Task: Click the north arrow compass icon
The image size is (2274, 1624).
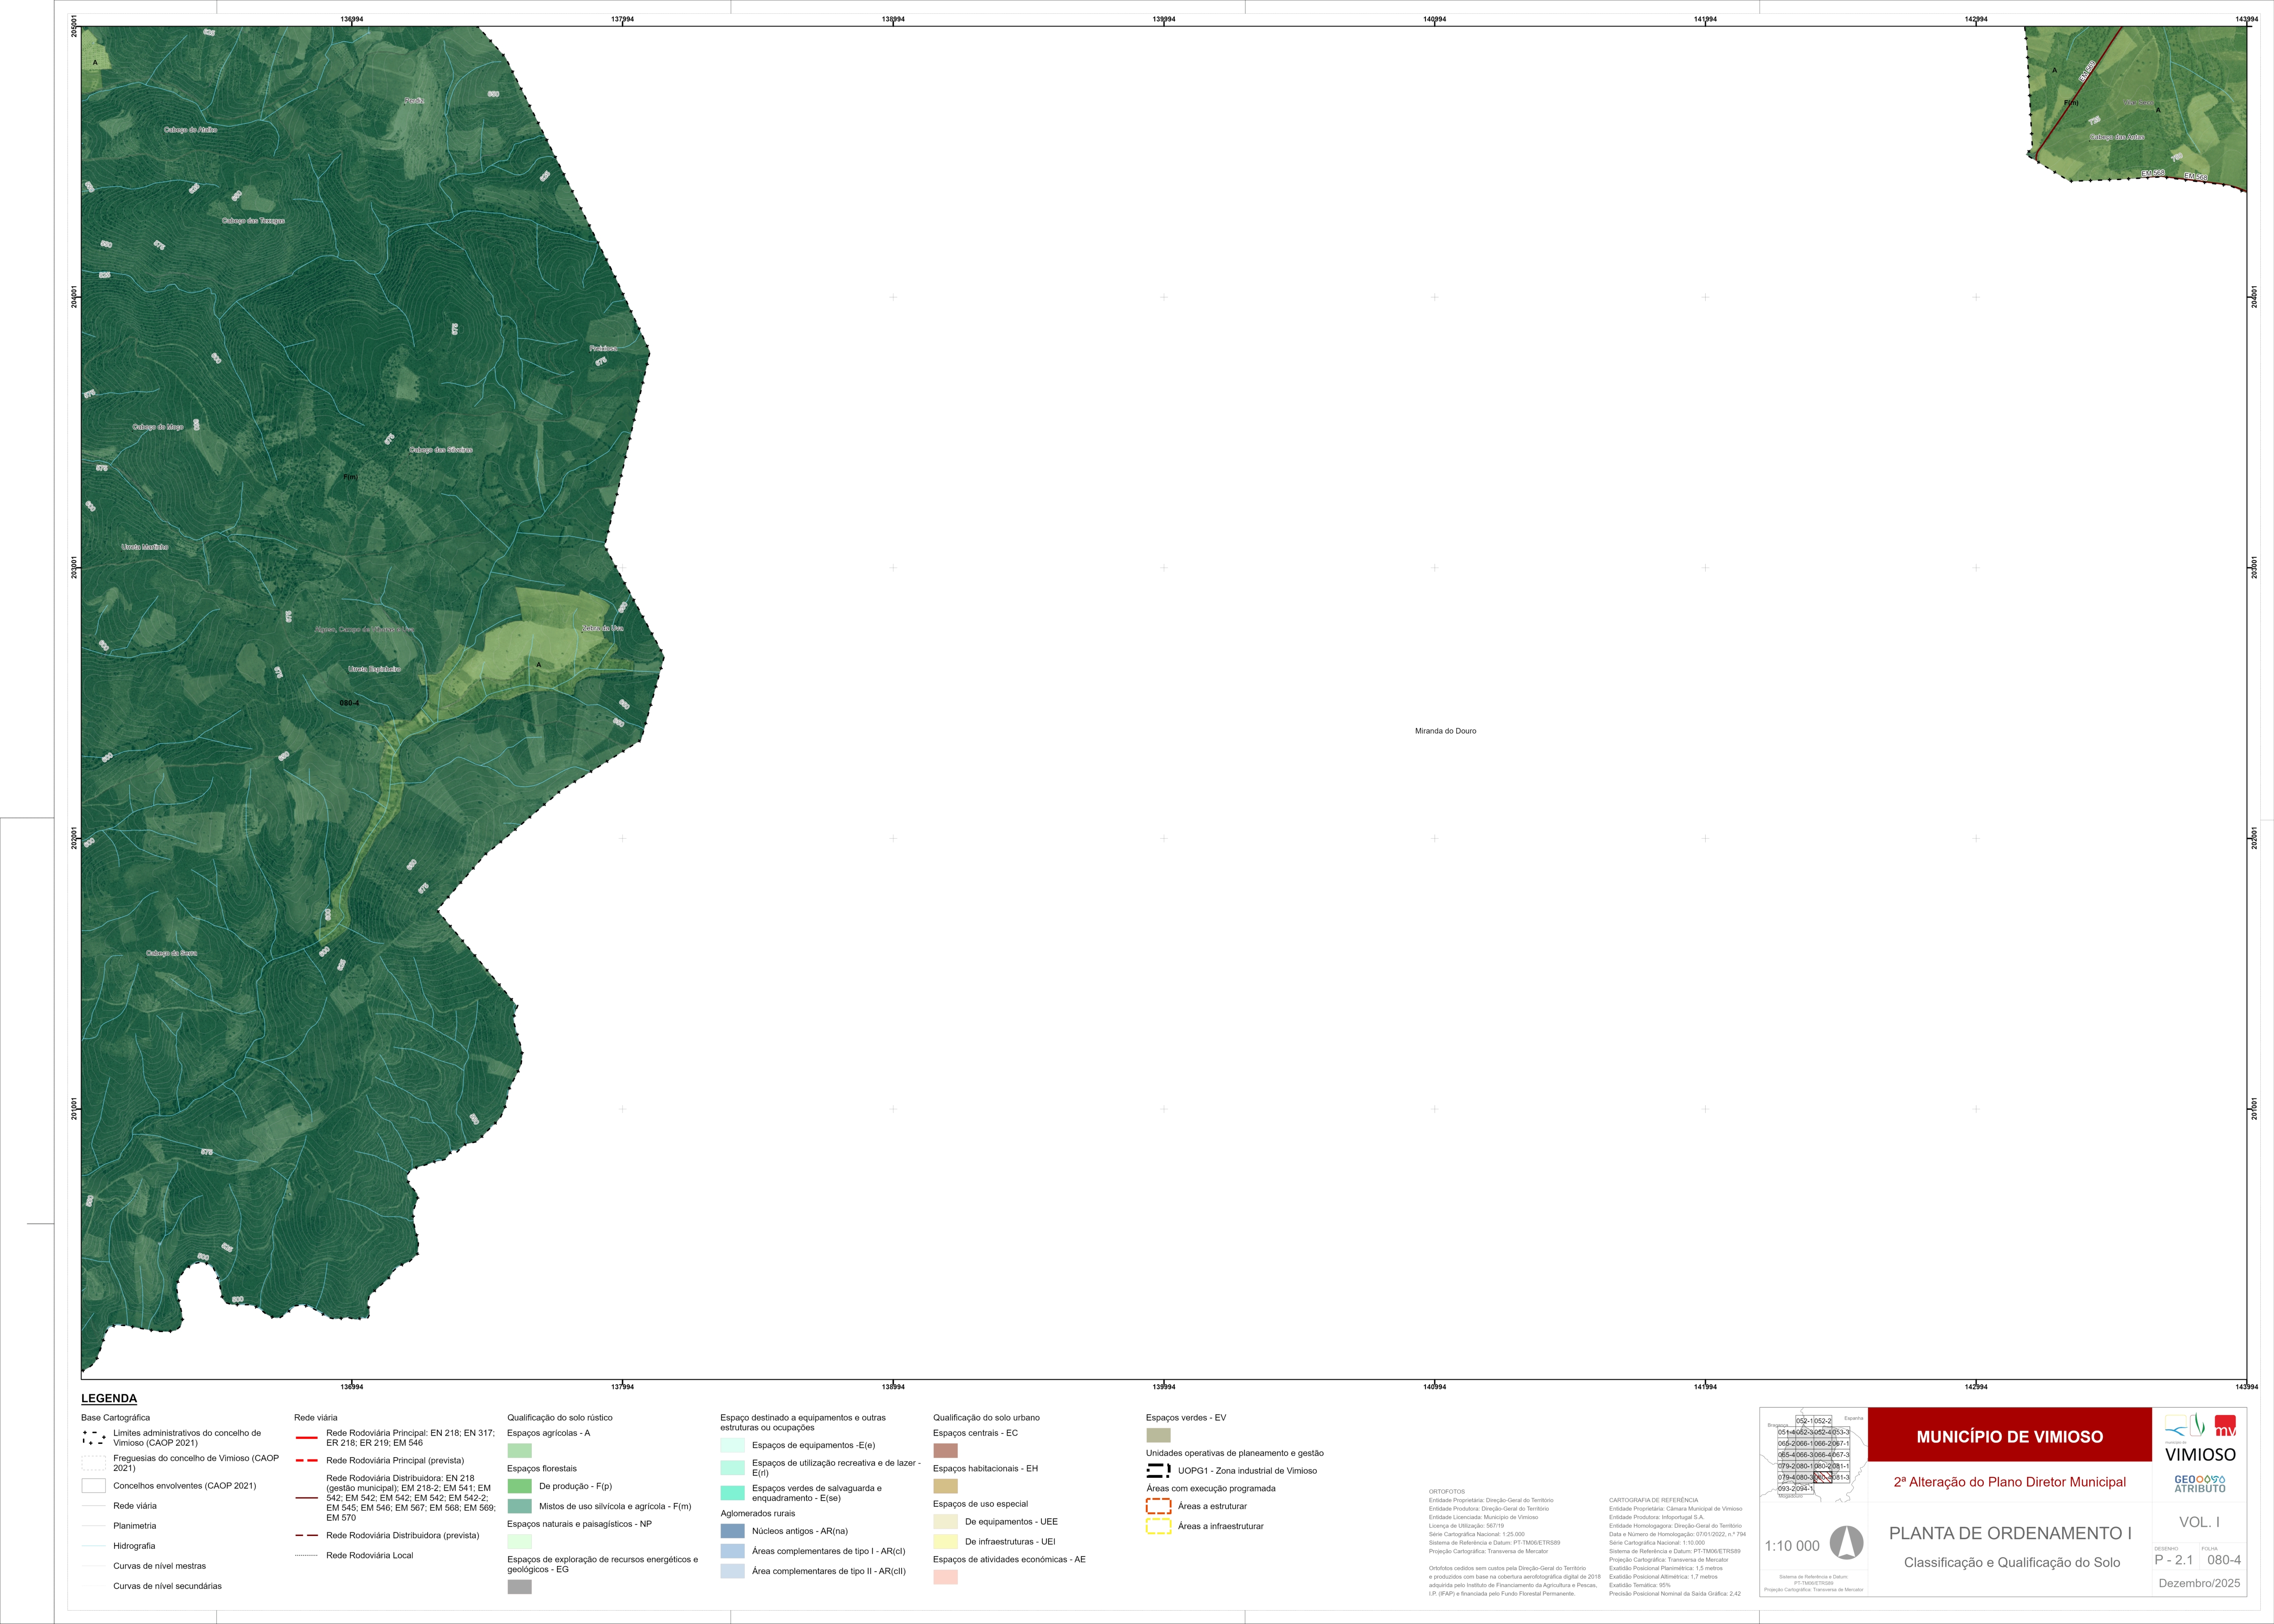Action: 1846,1543
